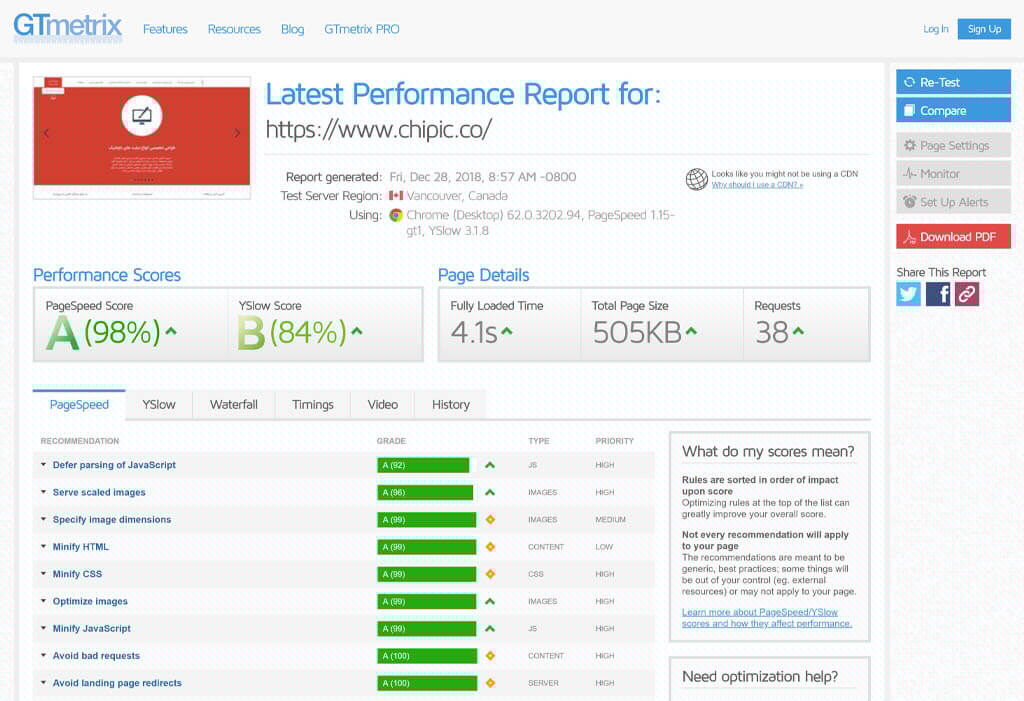This screenshot has width=1024, height=701.
Task: Sort by the Grade column header
Action: coord(391,441)
